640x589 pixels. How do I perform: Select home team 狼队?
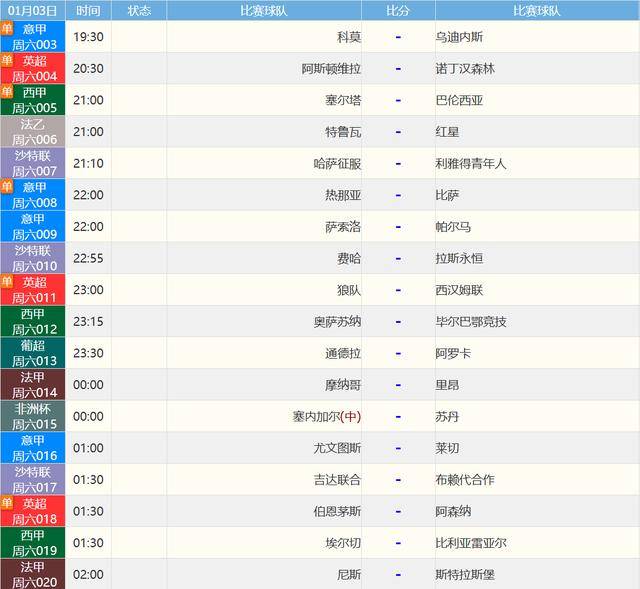pyautogui.click(x=349, y=290)
